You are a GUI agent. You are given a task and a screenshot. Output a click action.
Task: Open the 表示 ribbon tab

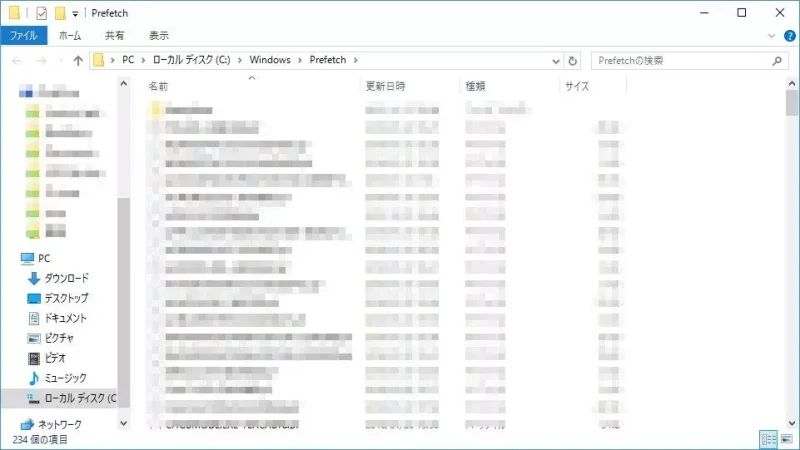pos(159,36)
